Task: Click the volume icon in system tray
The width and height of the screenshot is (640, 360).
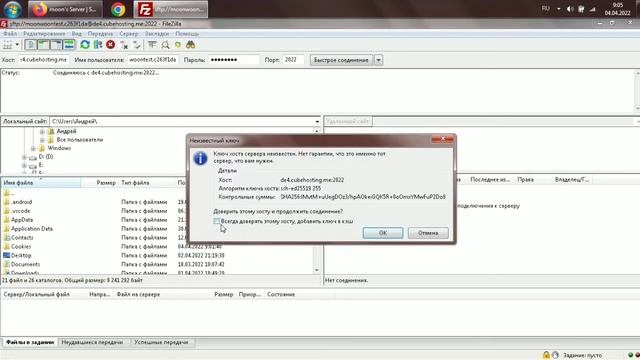Action: [570, 9]
